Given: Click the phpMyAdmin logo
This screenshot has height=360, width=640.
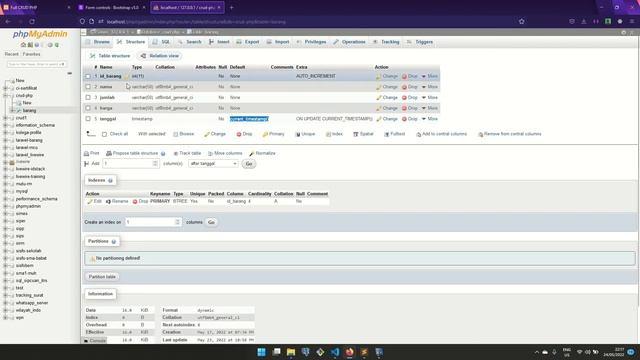Looking at the screenshot, I should [40, 34].
